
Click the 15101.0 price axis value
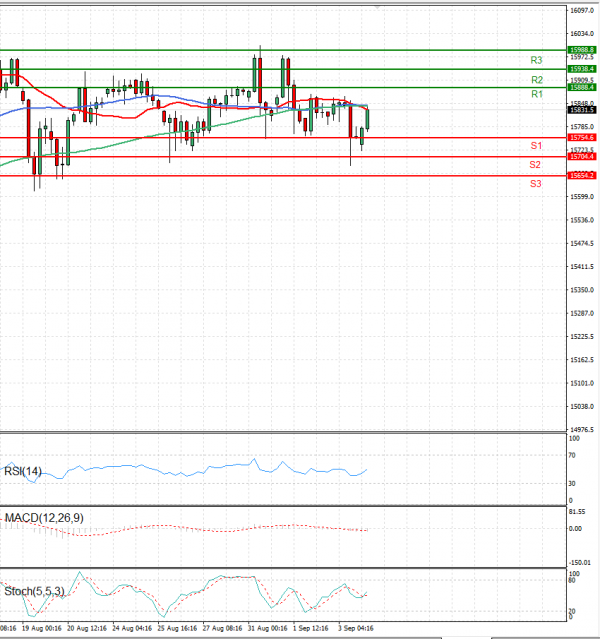coord(582,383)
